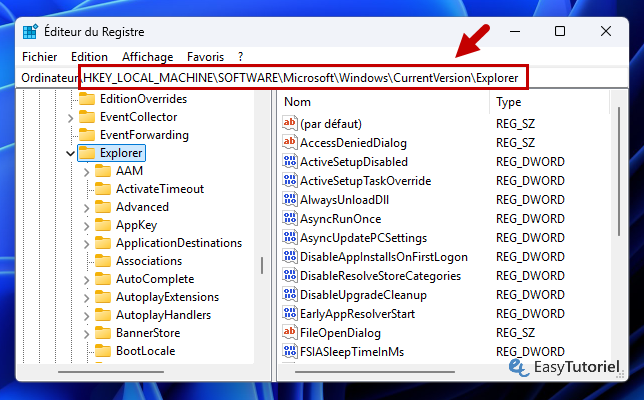Expand the AppKey subkey
This screenshot has height=400, width=644.
click(86, 226)
